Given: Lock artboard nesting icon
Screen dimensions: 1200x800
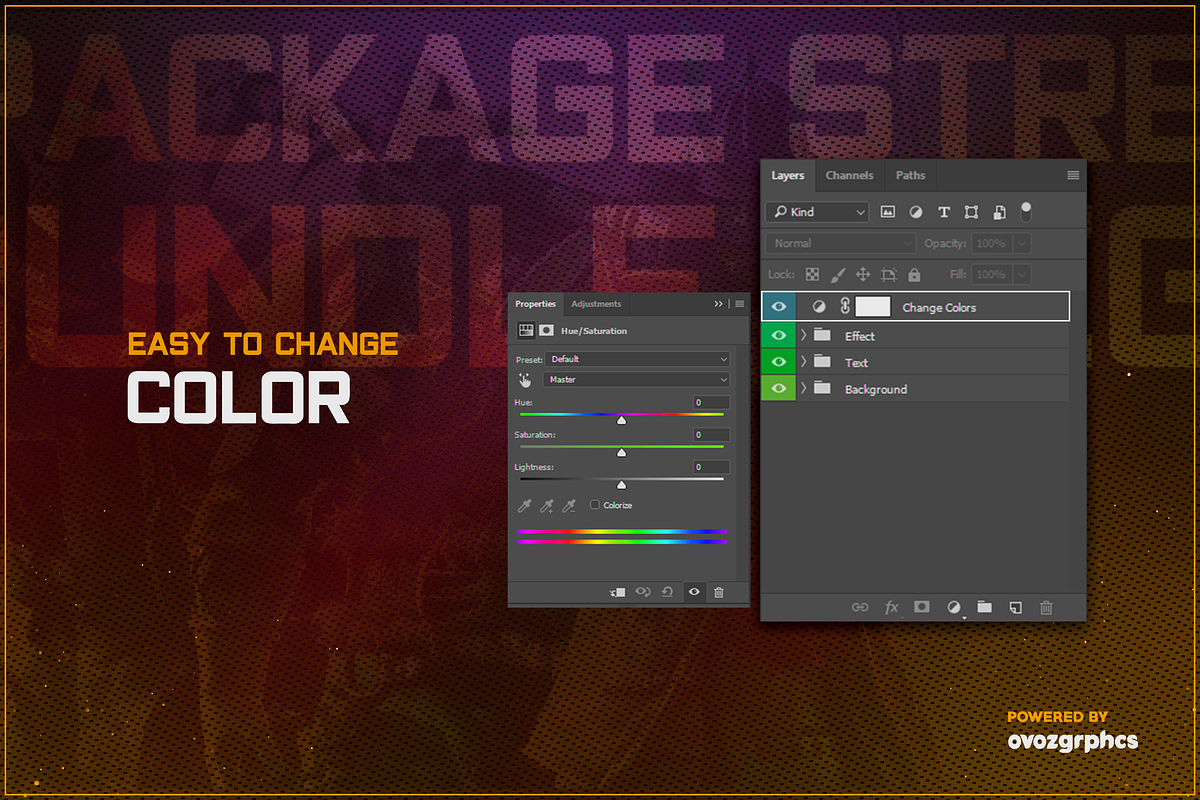Looking at the screenshot, I should point(888,274).
